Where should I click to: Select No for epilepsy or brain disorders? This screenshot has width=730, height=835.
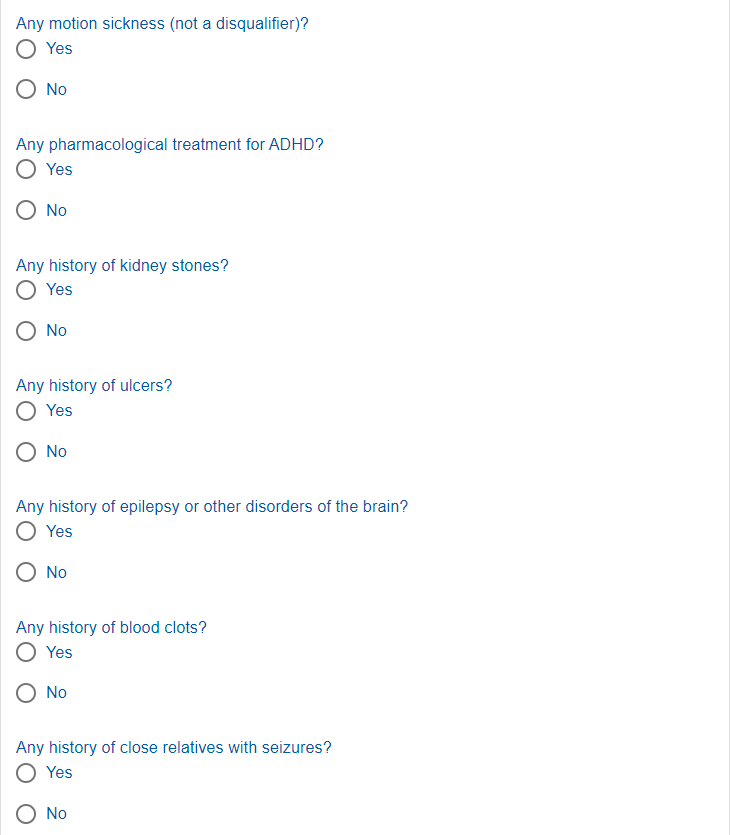click(27, 572)
